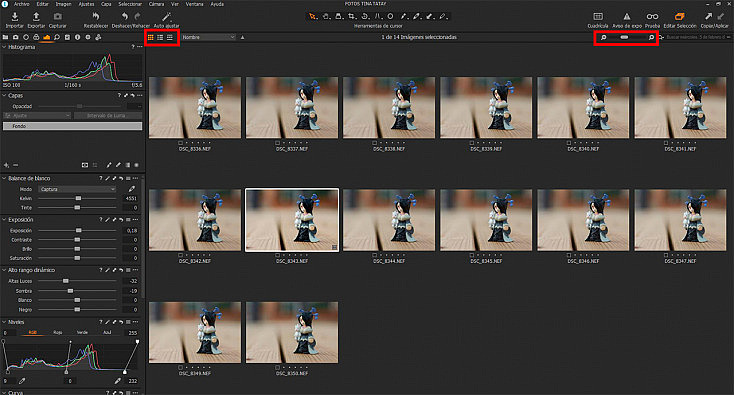Open the Nombre sort dropdown
This screenshot has height=395, width=734.
[x=208, y=37]
